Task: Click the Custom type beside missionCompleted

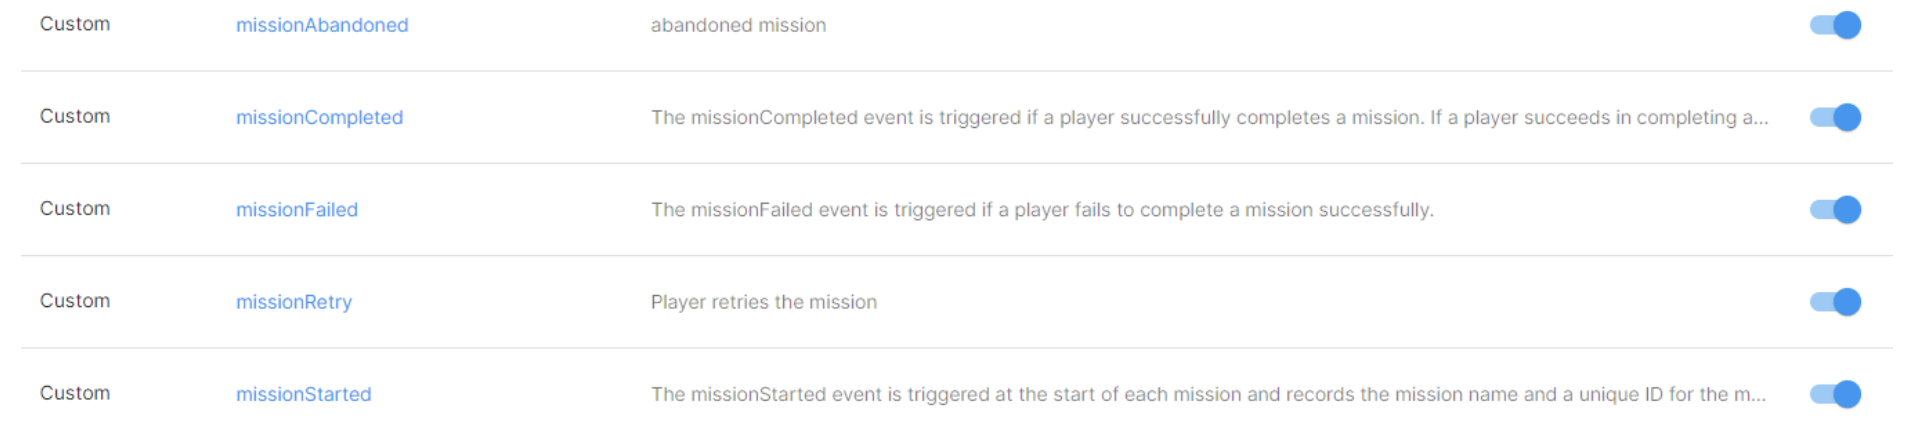Action: click(75, 116)
